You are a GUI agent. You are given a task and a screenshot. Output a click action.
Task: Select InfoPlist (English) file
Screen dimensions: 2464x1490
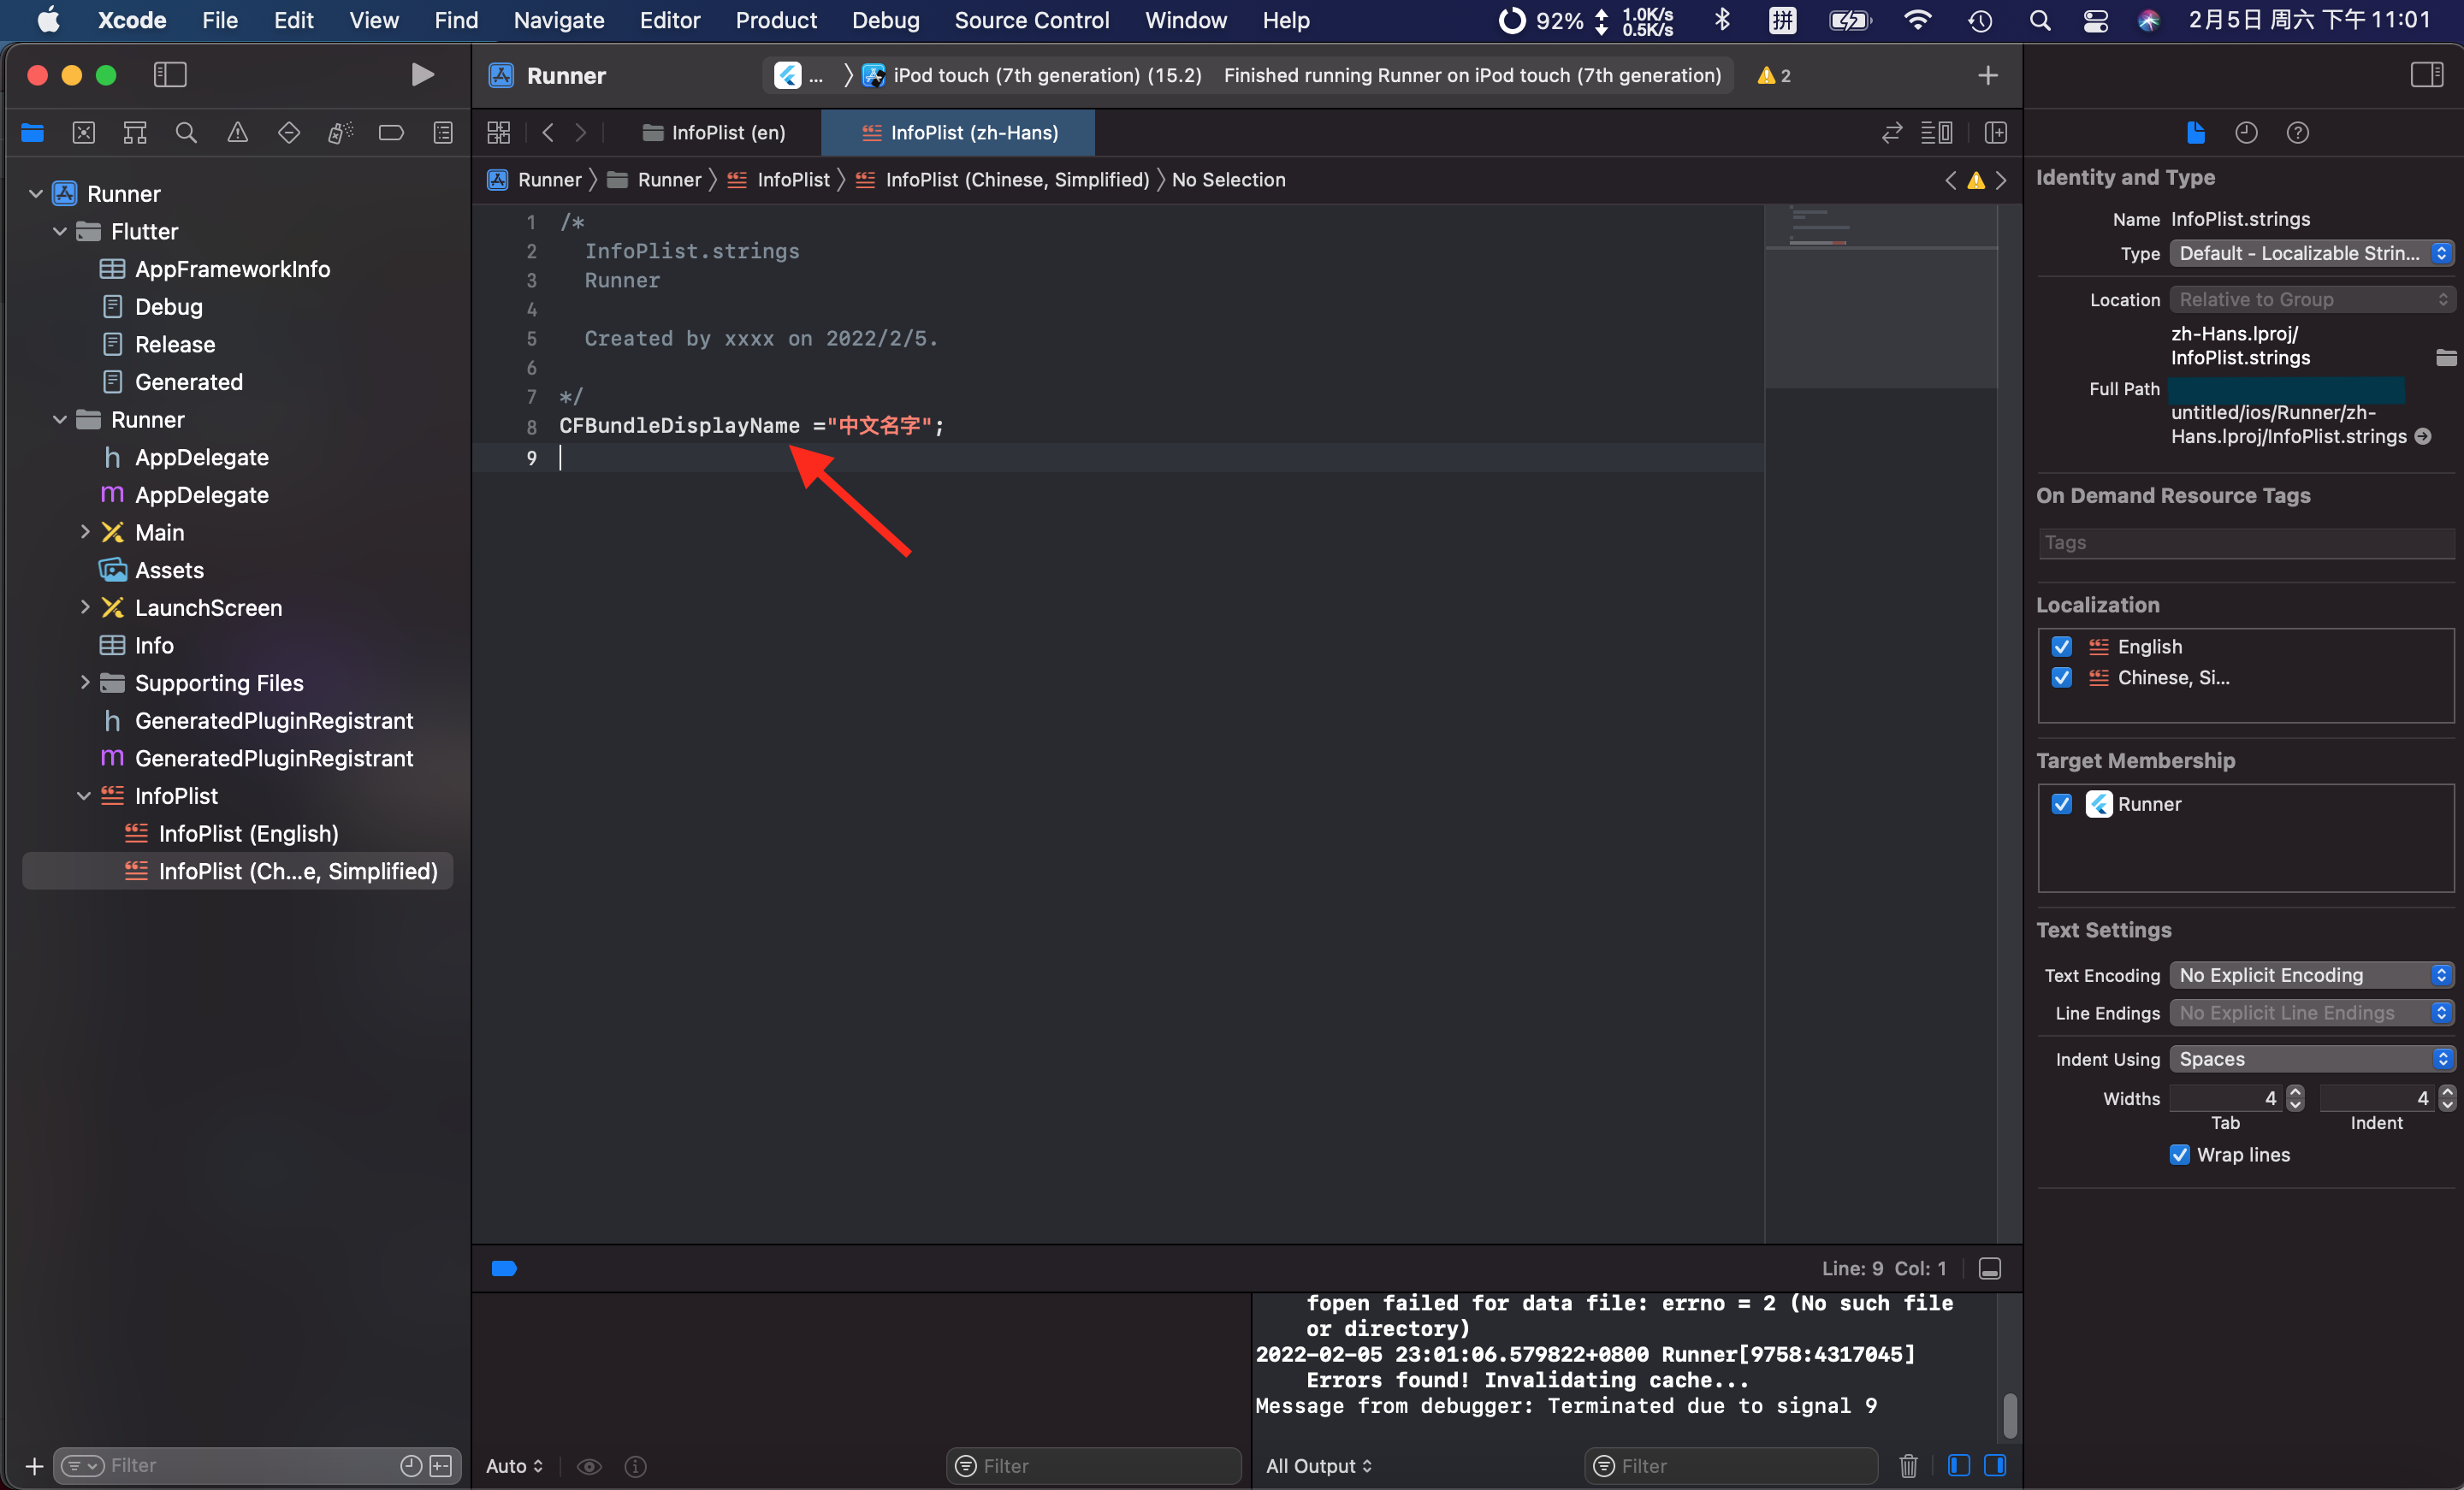coord(248,833)
